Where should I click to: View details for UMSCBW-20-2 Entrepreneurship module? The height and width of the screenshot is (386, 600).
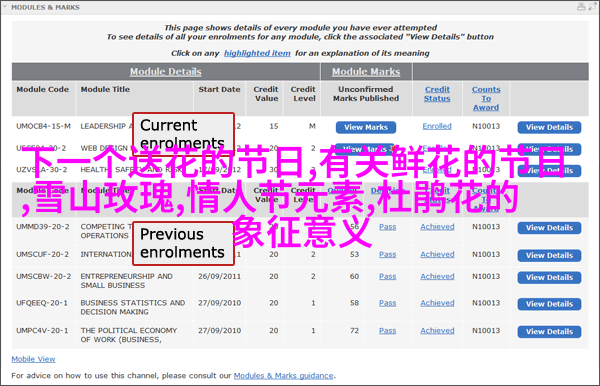point(549,278)
